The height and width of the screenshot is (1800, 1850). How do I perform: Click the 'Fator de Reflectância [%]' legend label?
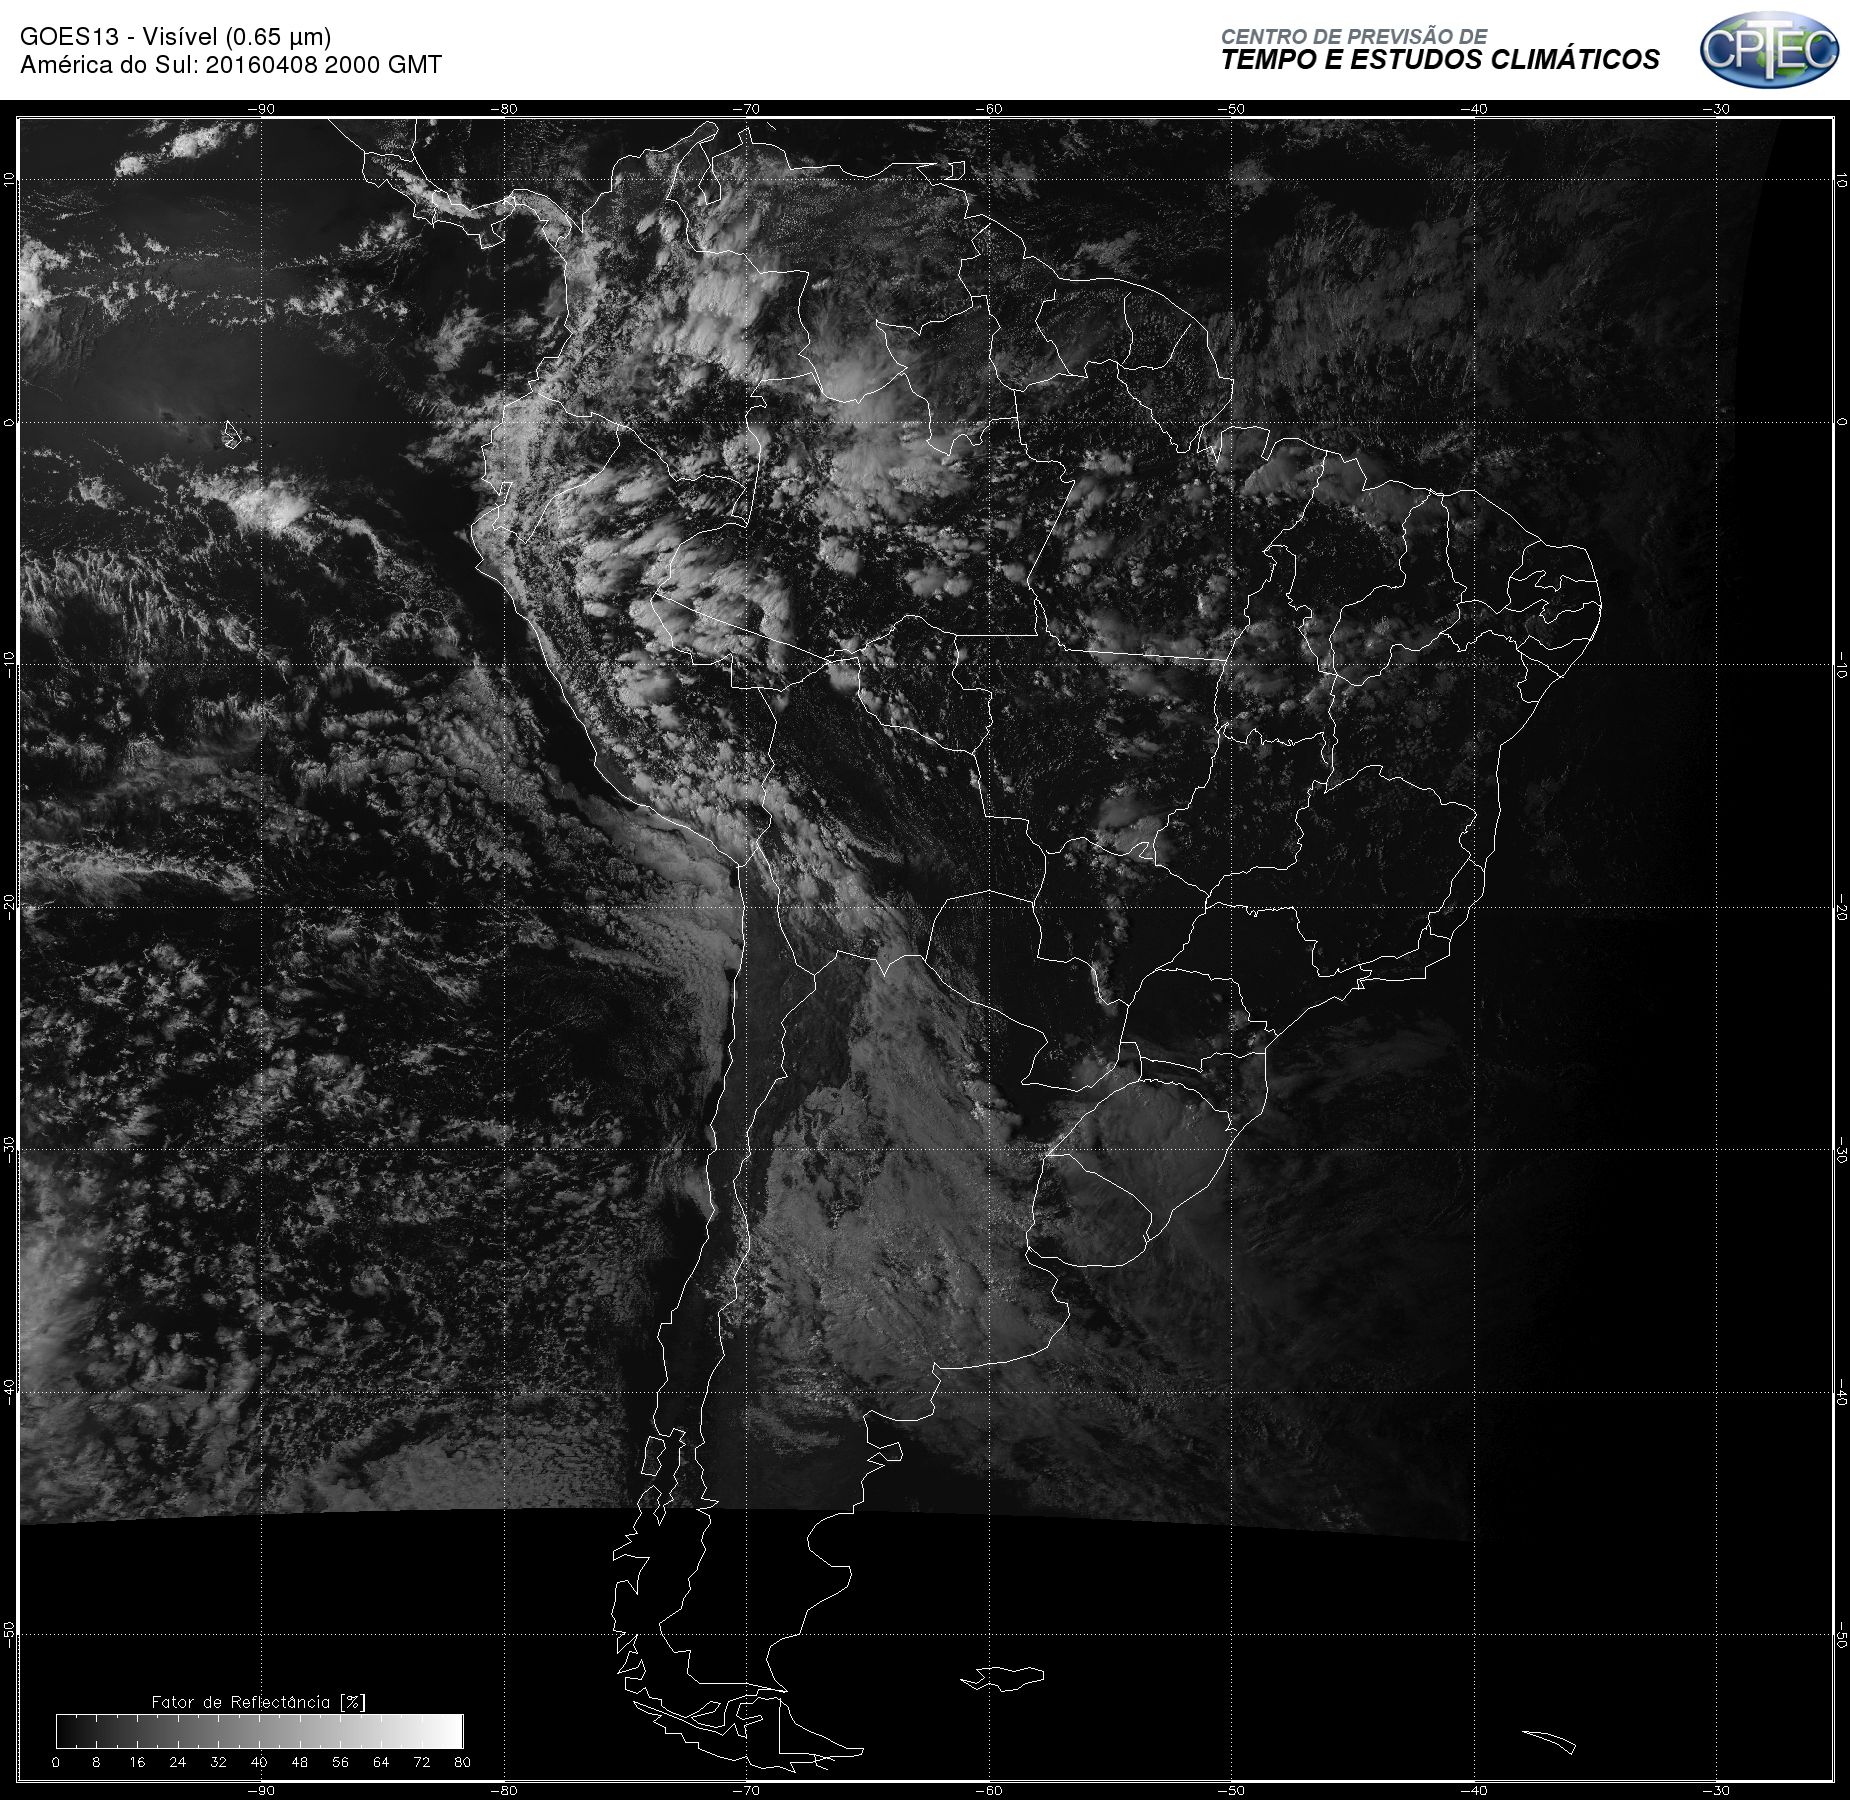258,1702
